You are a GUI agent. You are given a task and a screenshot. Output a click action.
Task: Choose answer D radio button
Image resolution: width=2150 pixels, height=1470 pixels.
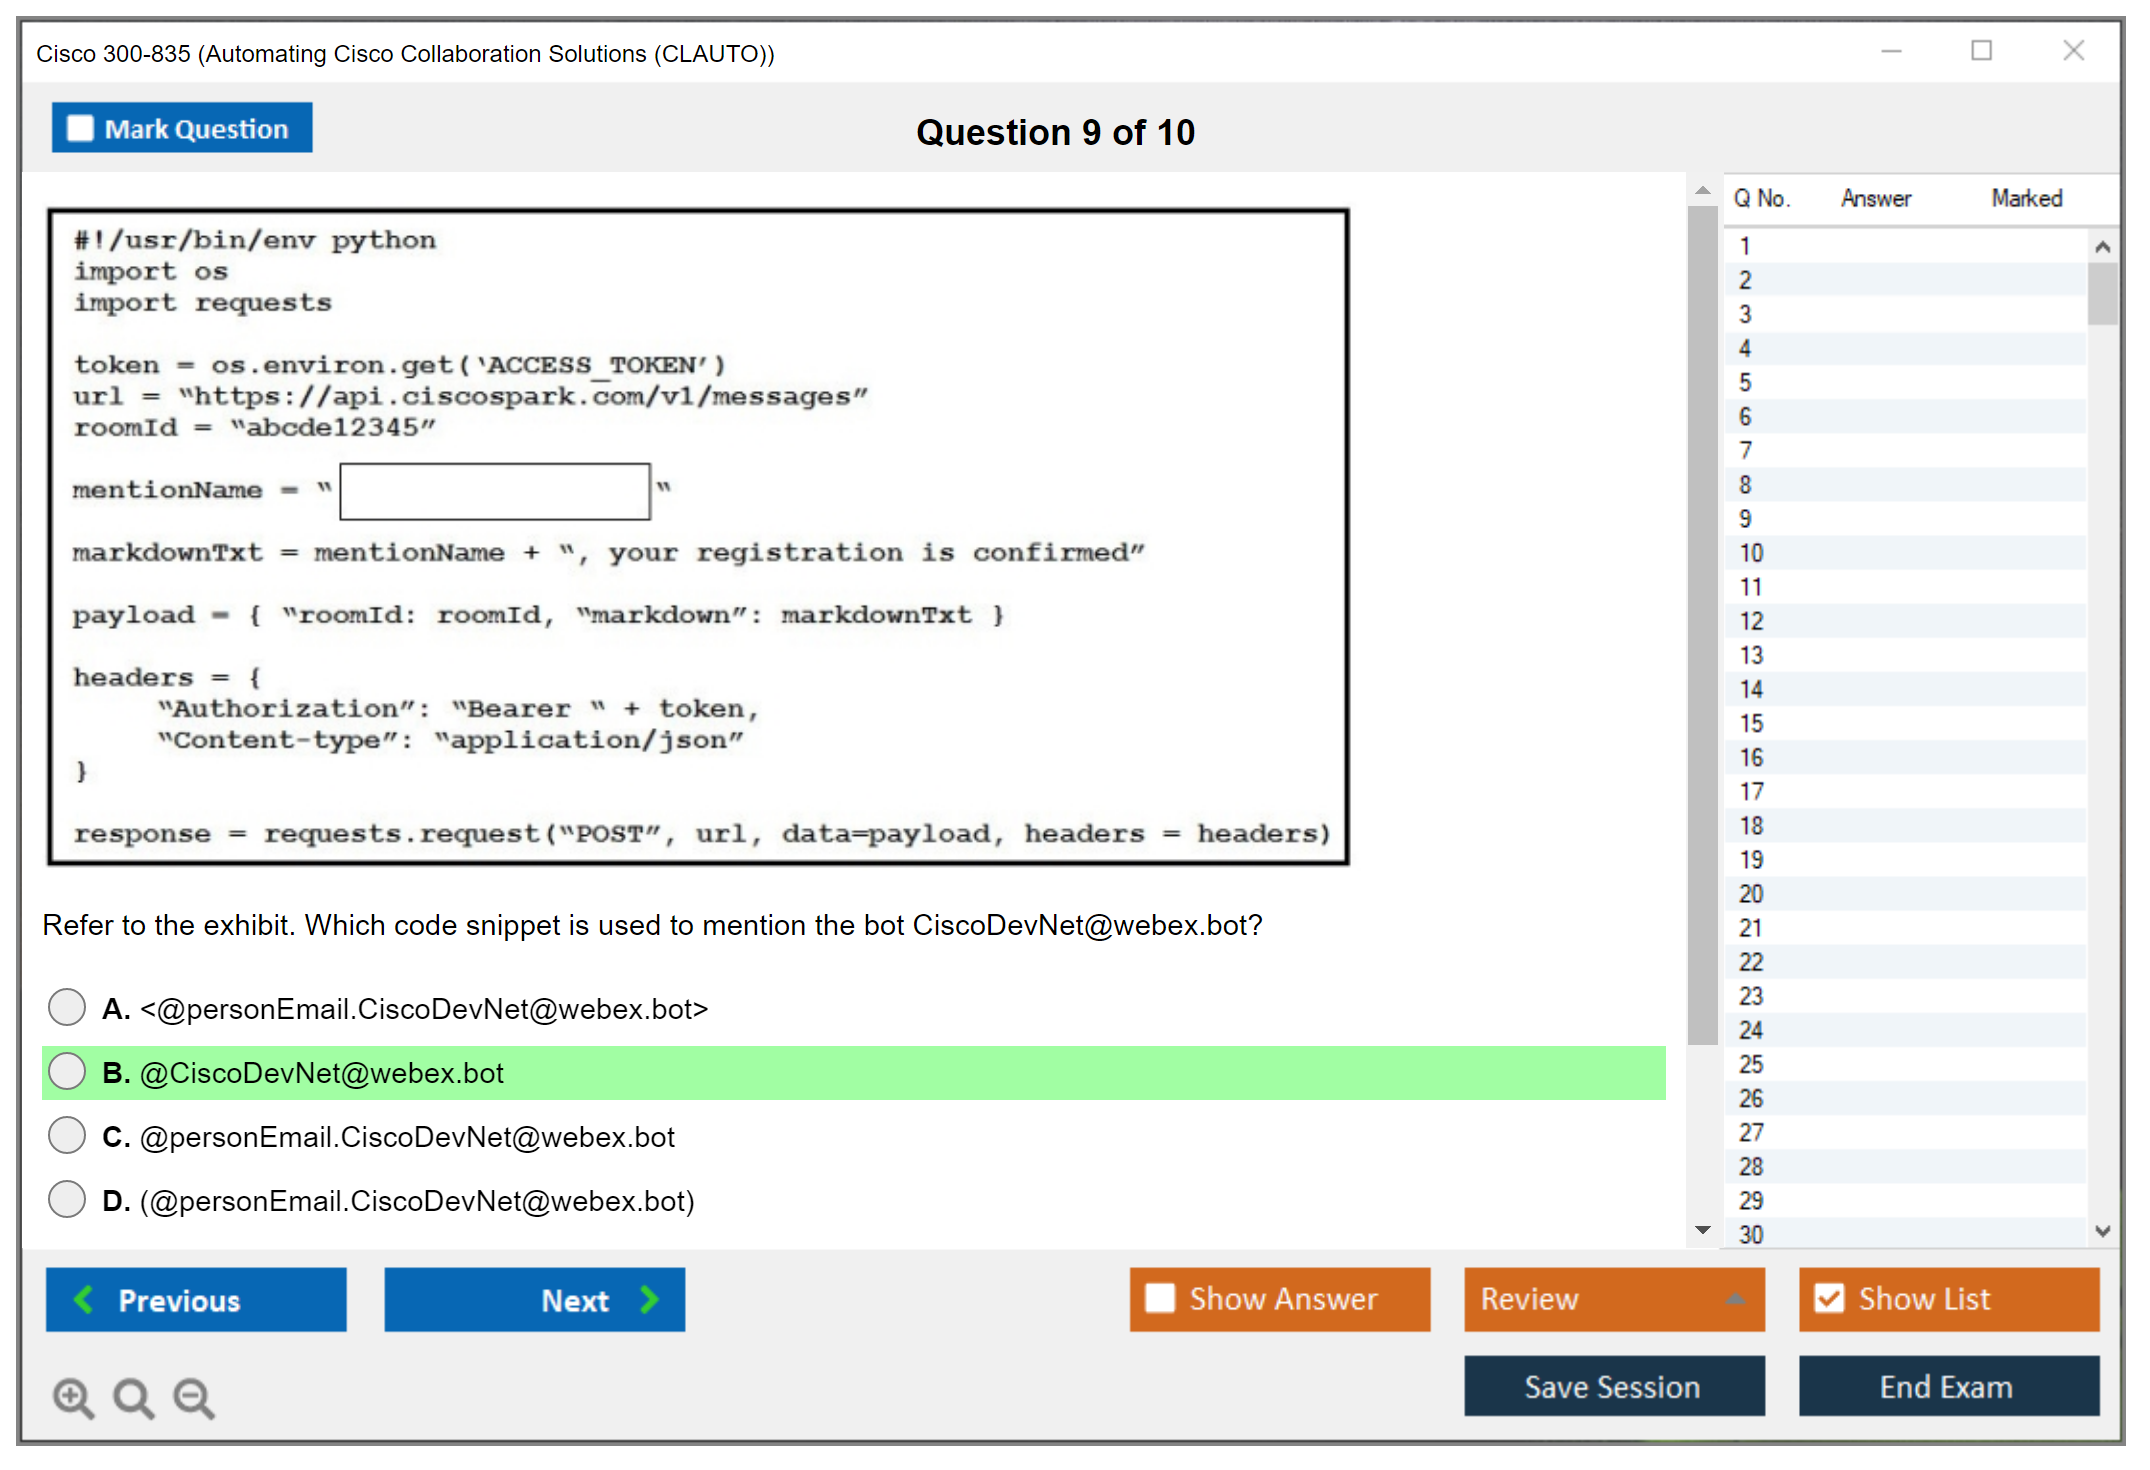tap(67, 1199)
